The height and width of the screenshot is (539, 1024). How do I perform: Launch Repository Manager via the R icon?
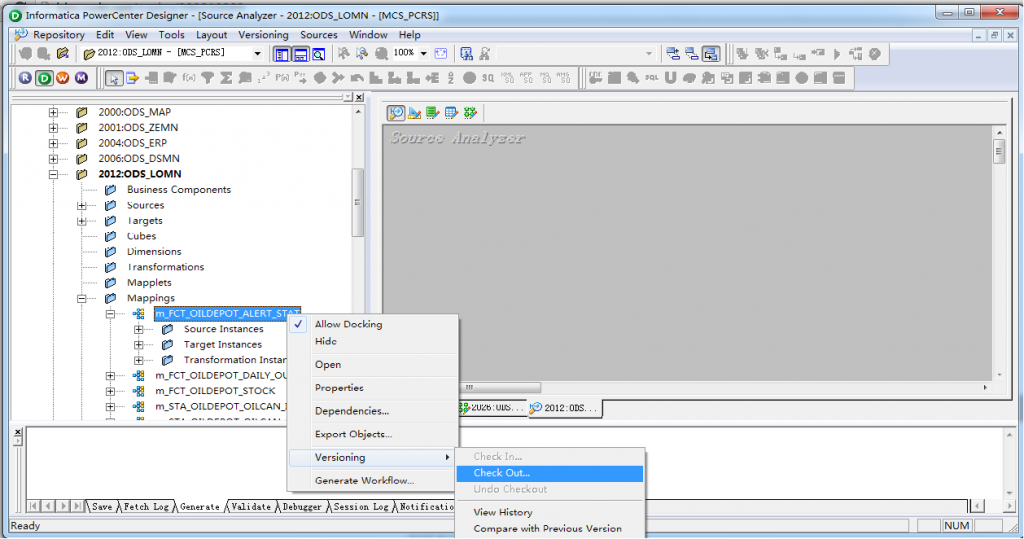pyautogui.click(x=25, y=78)
